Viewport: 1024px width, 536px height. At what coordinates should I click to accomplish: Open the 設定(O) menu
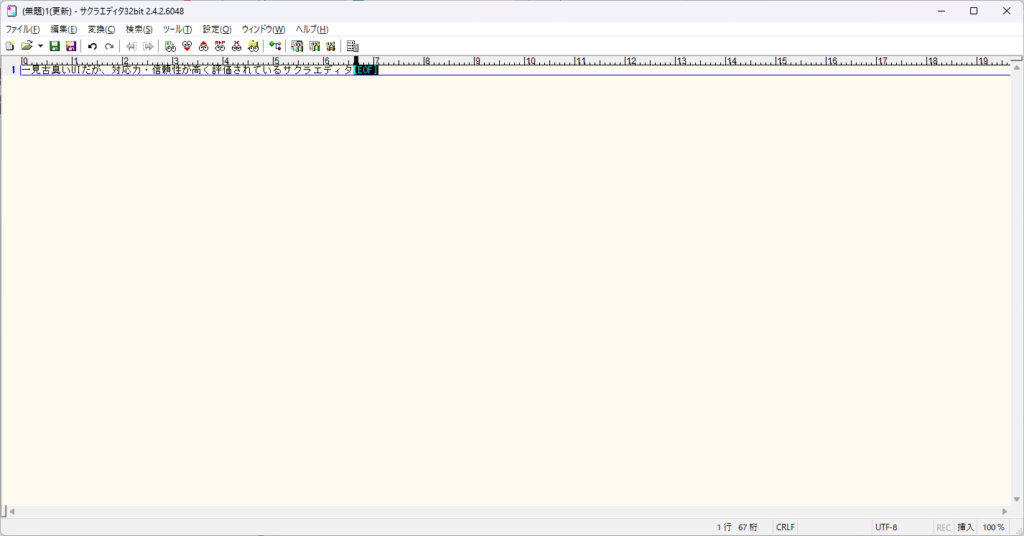click(x=217, y=29)
